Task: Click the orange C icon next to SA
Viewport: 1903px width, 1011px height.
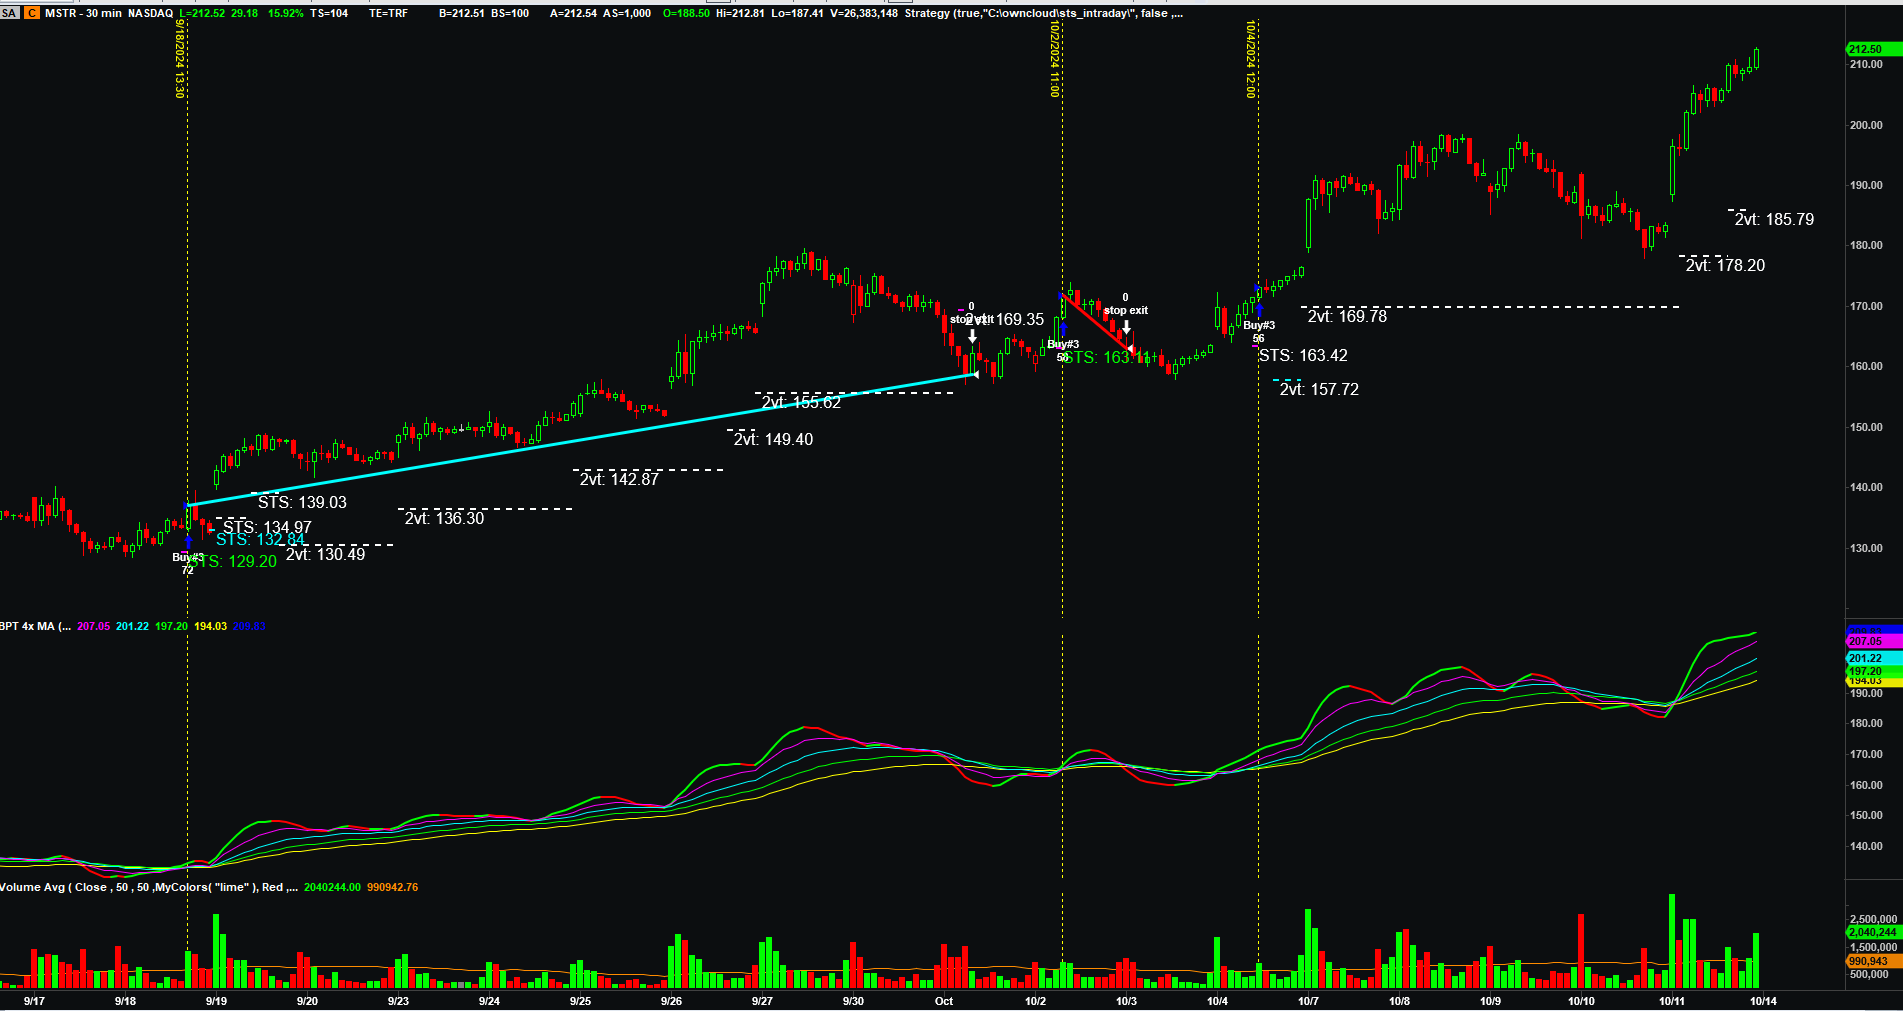Action: click(x=32, y=13)
